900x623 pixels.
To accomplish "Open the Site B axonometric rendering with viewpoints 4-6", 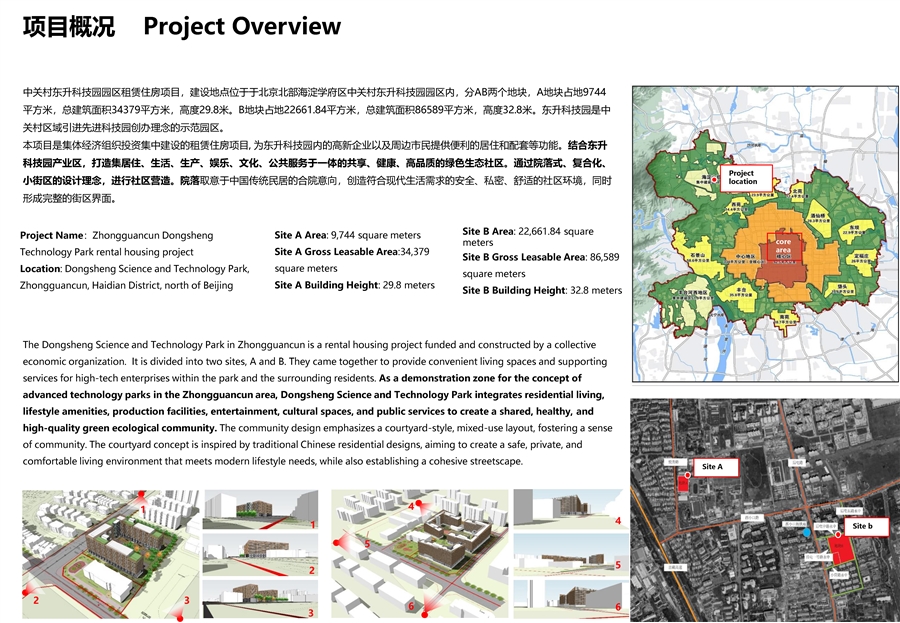I will [420, 554].
